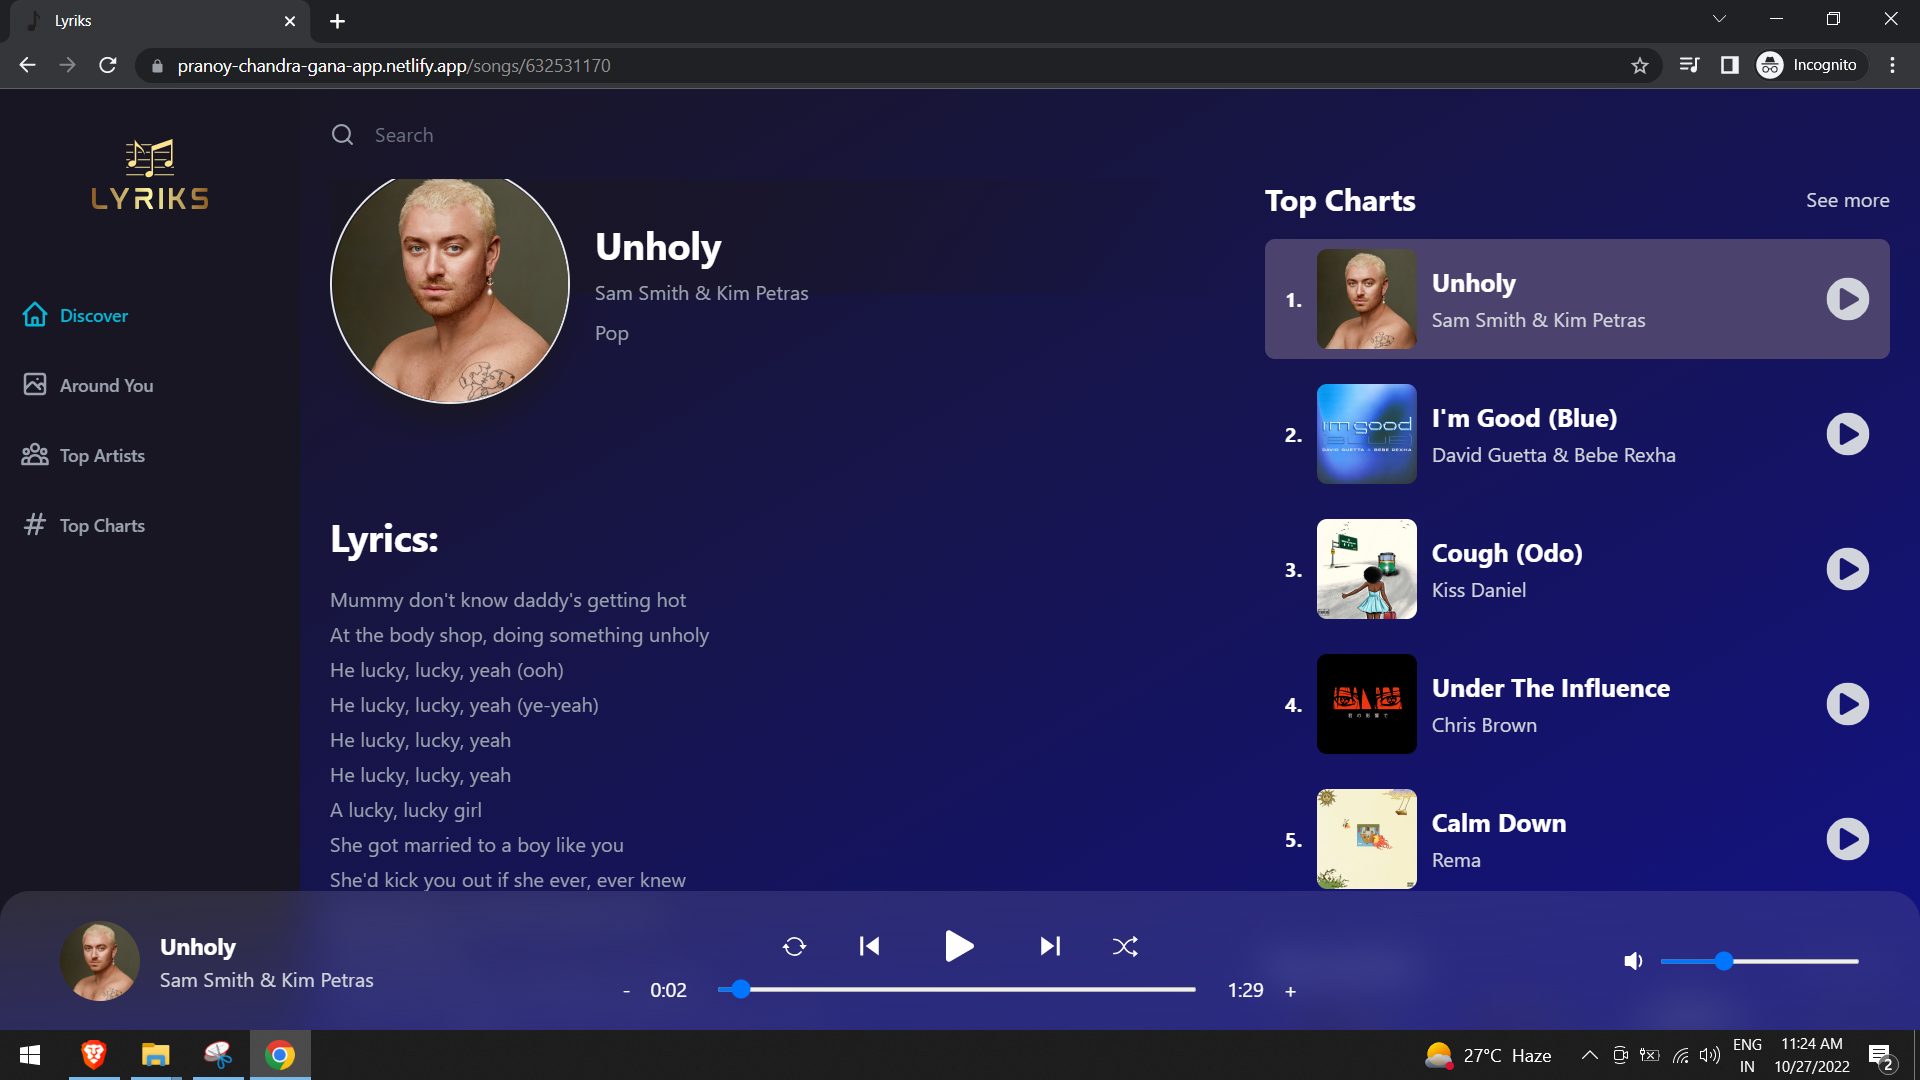This screenshot has width=1920, height=1080.
Task: Click the plus seek-forward button
Action: [x=1290, y=991]
